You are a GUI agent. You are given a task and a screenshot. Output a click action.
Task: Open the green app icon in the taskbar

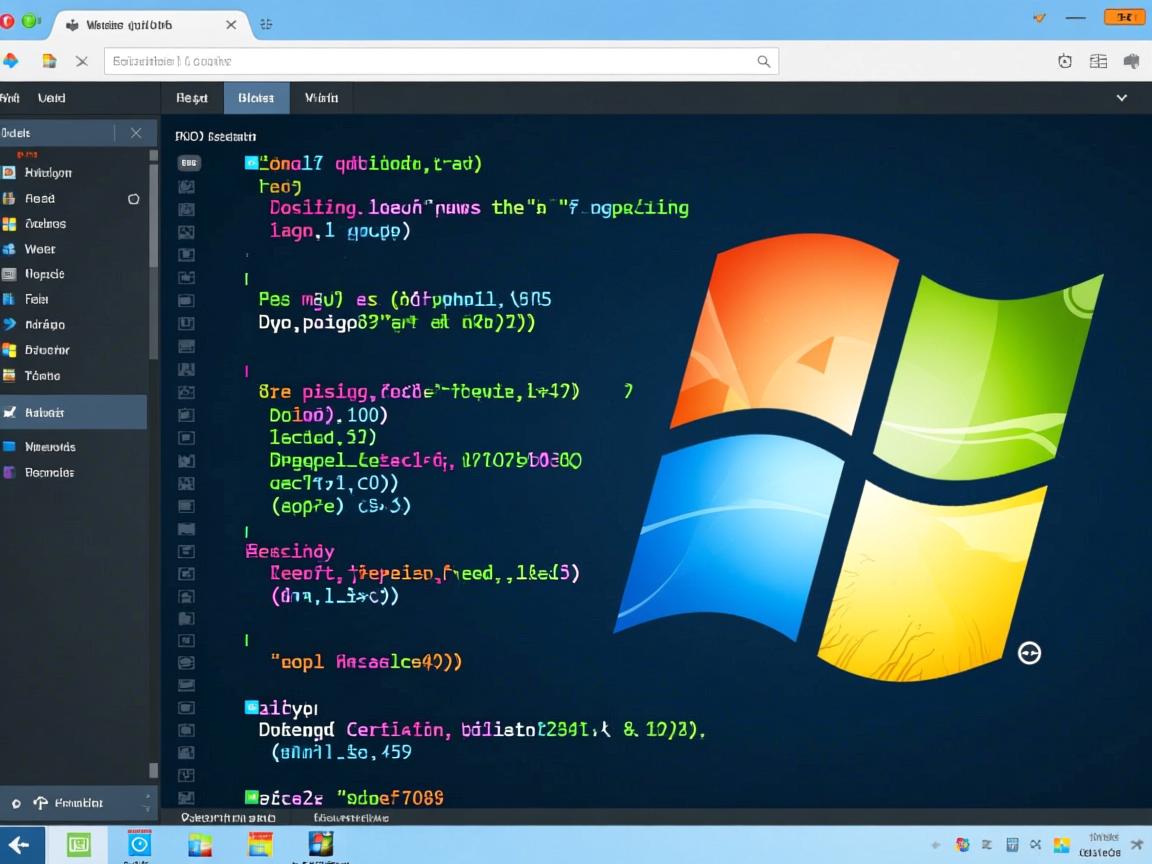tap(79, 844)
